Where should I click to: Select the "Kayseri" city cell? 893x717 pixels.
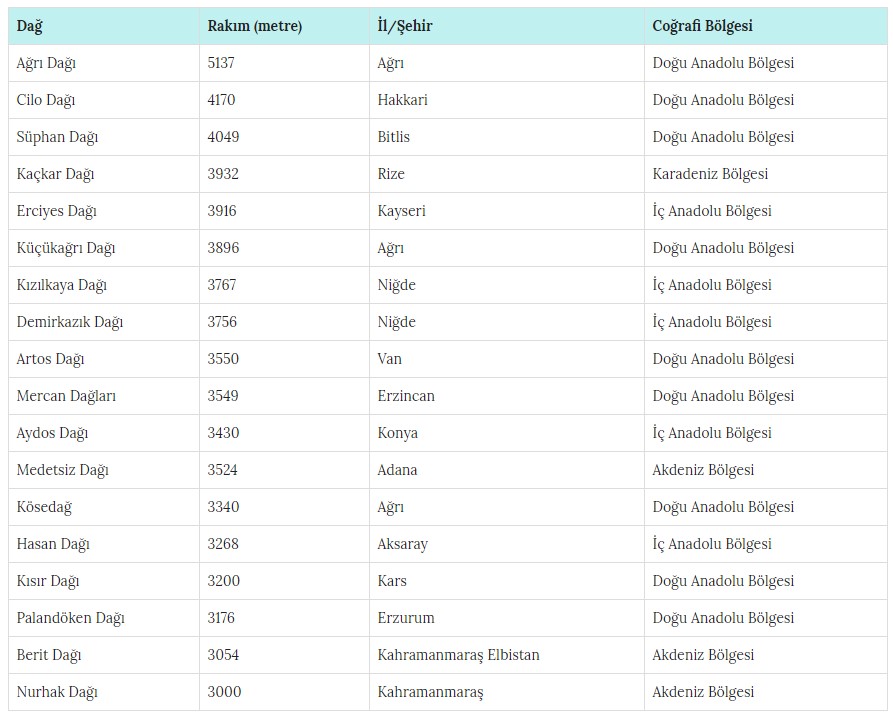point(401,211)
